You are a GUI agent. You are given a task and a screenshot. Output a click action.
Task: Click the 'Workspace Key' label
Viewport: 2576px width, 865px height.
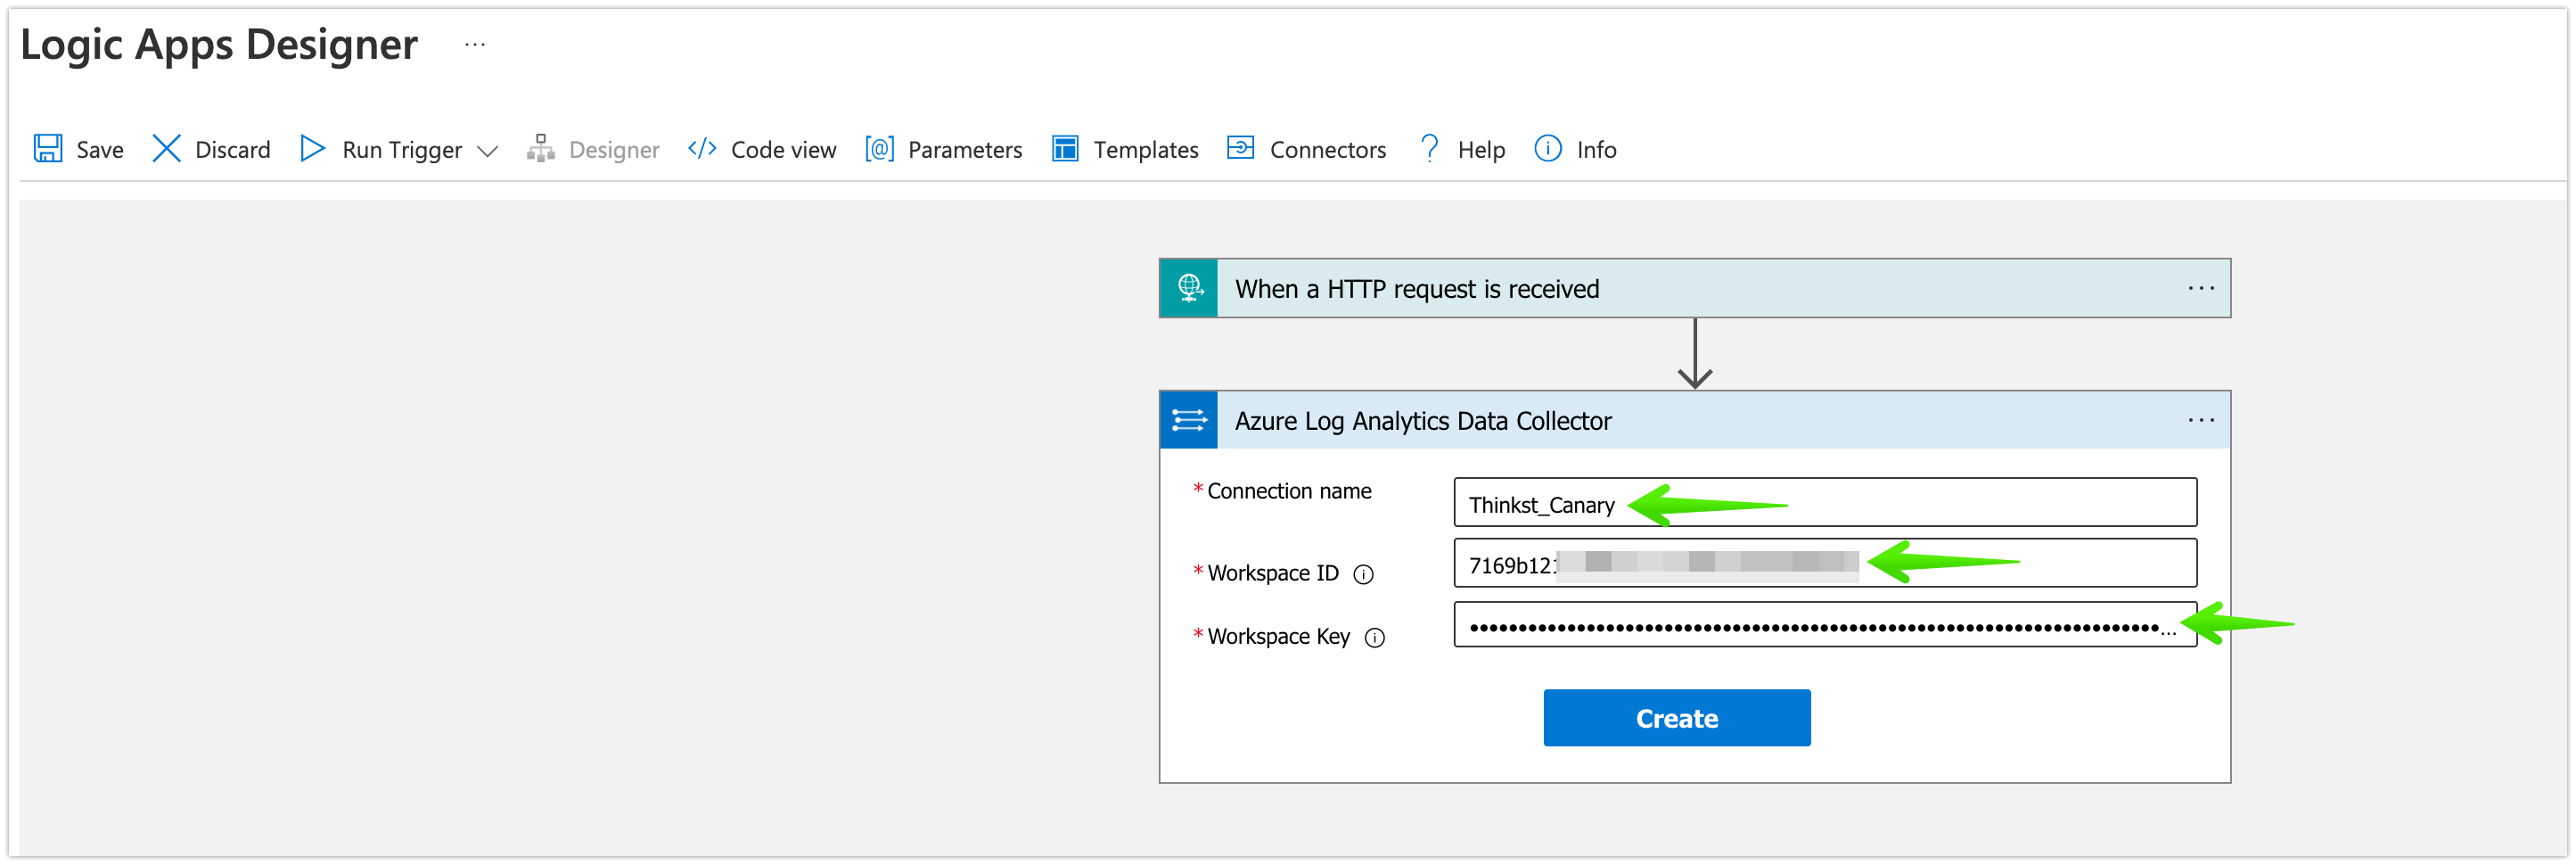click(1279, 637)
